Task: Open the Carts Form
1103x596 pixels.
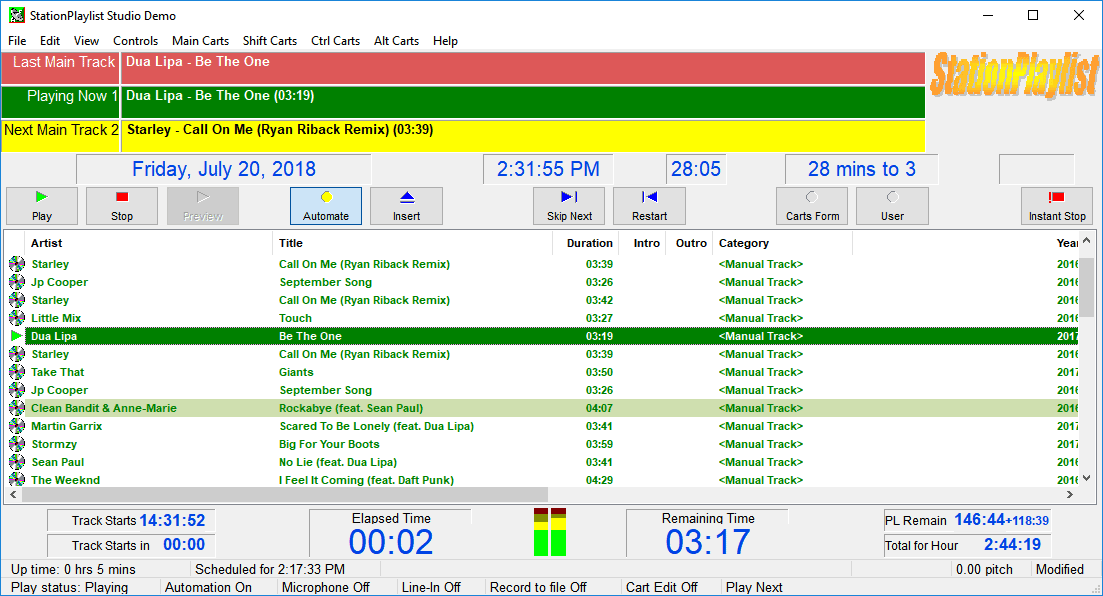Action: (812, 206)
